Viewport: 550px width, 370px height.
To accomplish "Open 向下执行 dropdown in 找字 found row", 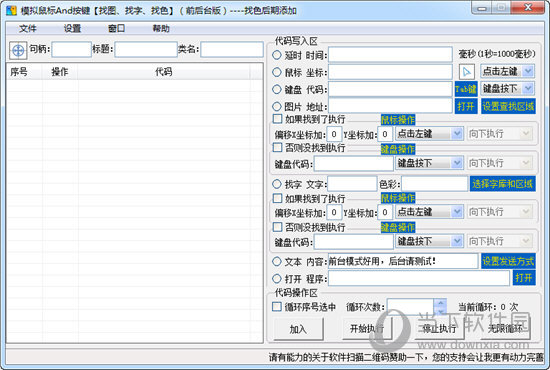I will point(499,212).
